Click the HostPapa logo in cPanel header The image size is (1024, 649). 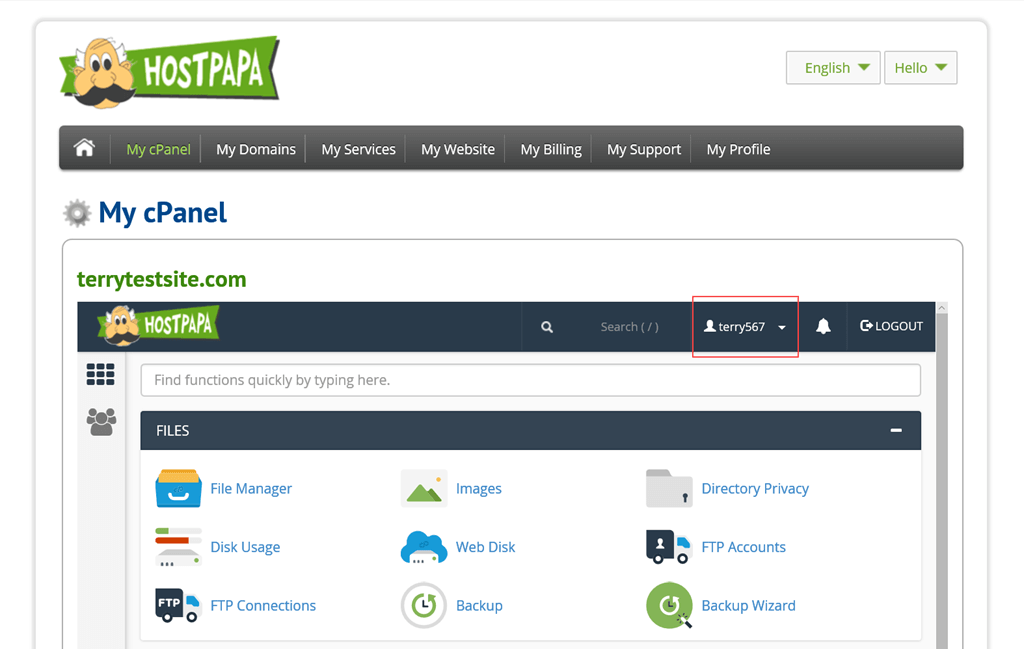pyautogui.click(x=158, y=324)
